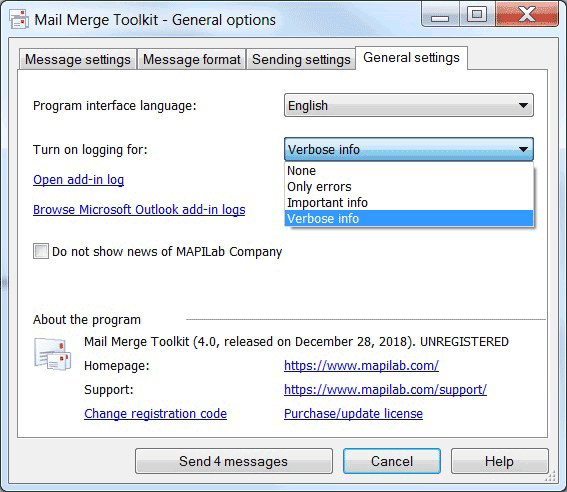This screenshot has width=567, height=492.
Task: Collapse the logging level dropdown arrow
Action: point(523,149)
